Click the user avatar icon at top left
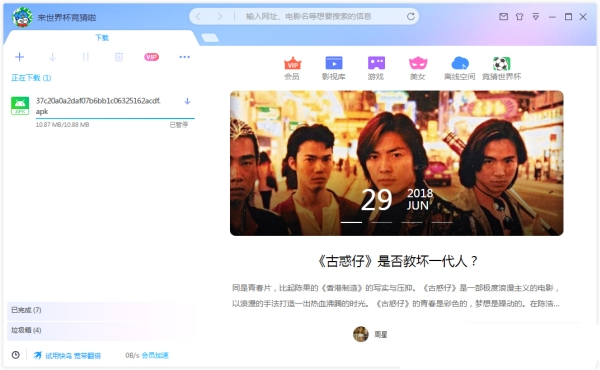Image resolution: width=600 pixels, height=370 pixels. coord(22,17)
